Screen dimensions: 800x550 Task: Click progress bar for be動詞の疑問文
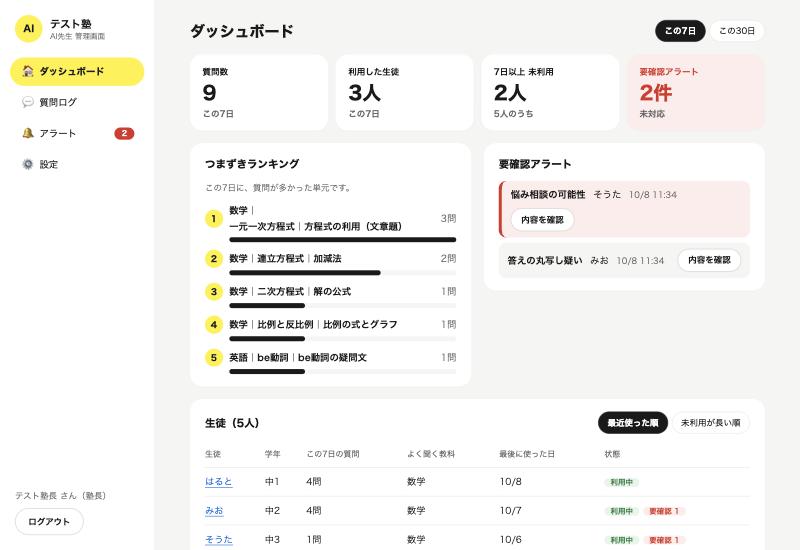point(342,372)
